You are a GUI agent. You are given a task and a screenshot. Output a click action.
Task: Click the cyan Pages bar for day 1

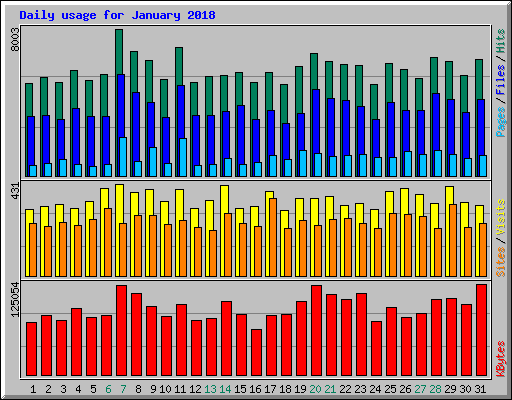33,171
